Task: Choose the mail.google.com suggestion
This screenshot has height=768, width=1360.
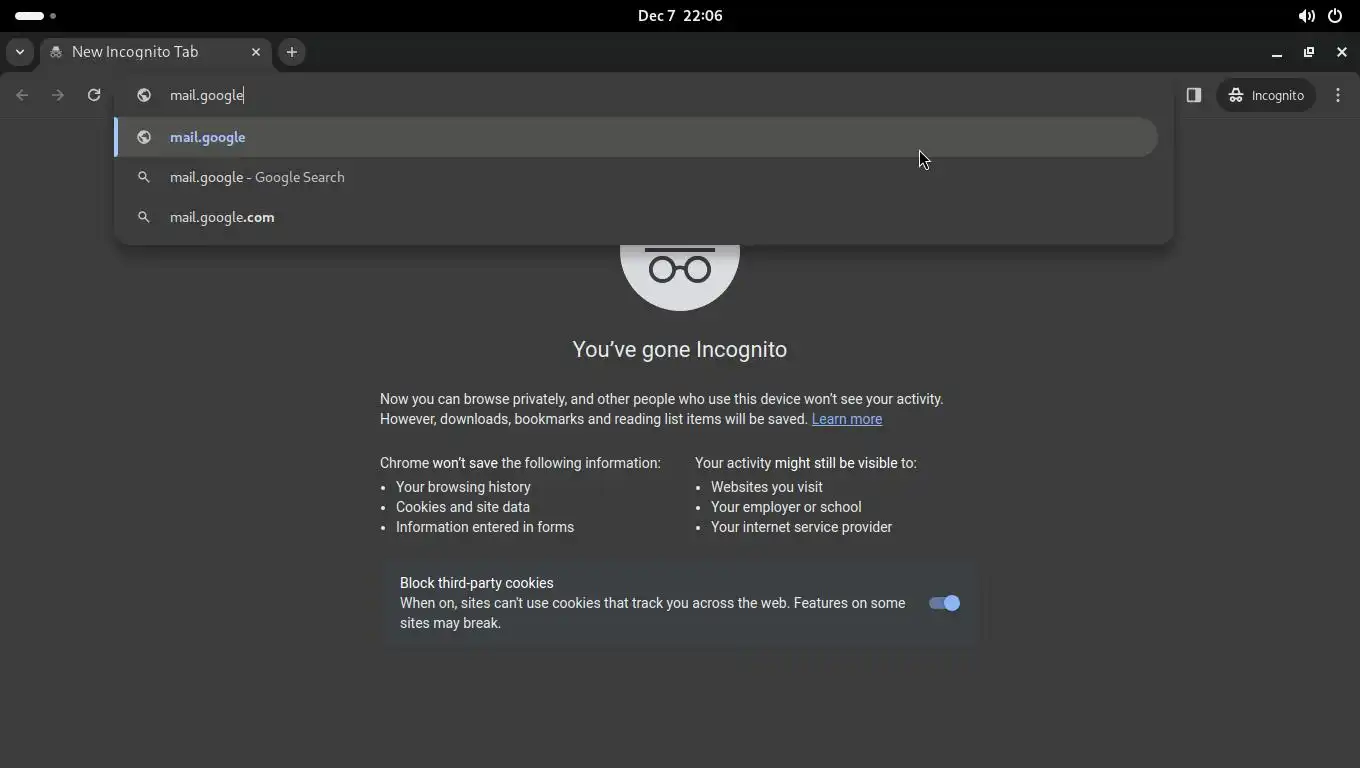Action: point(636,217)
